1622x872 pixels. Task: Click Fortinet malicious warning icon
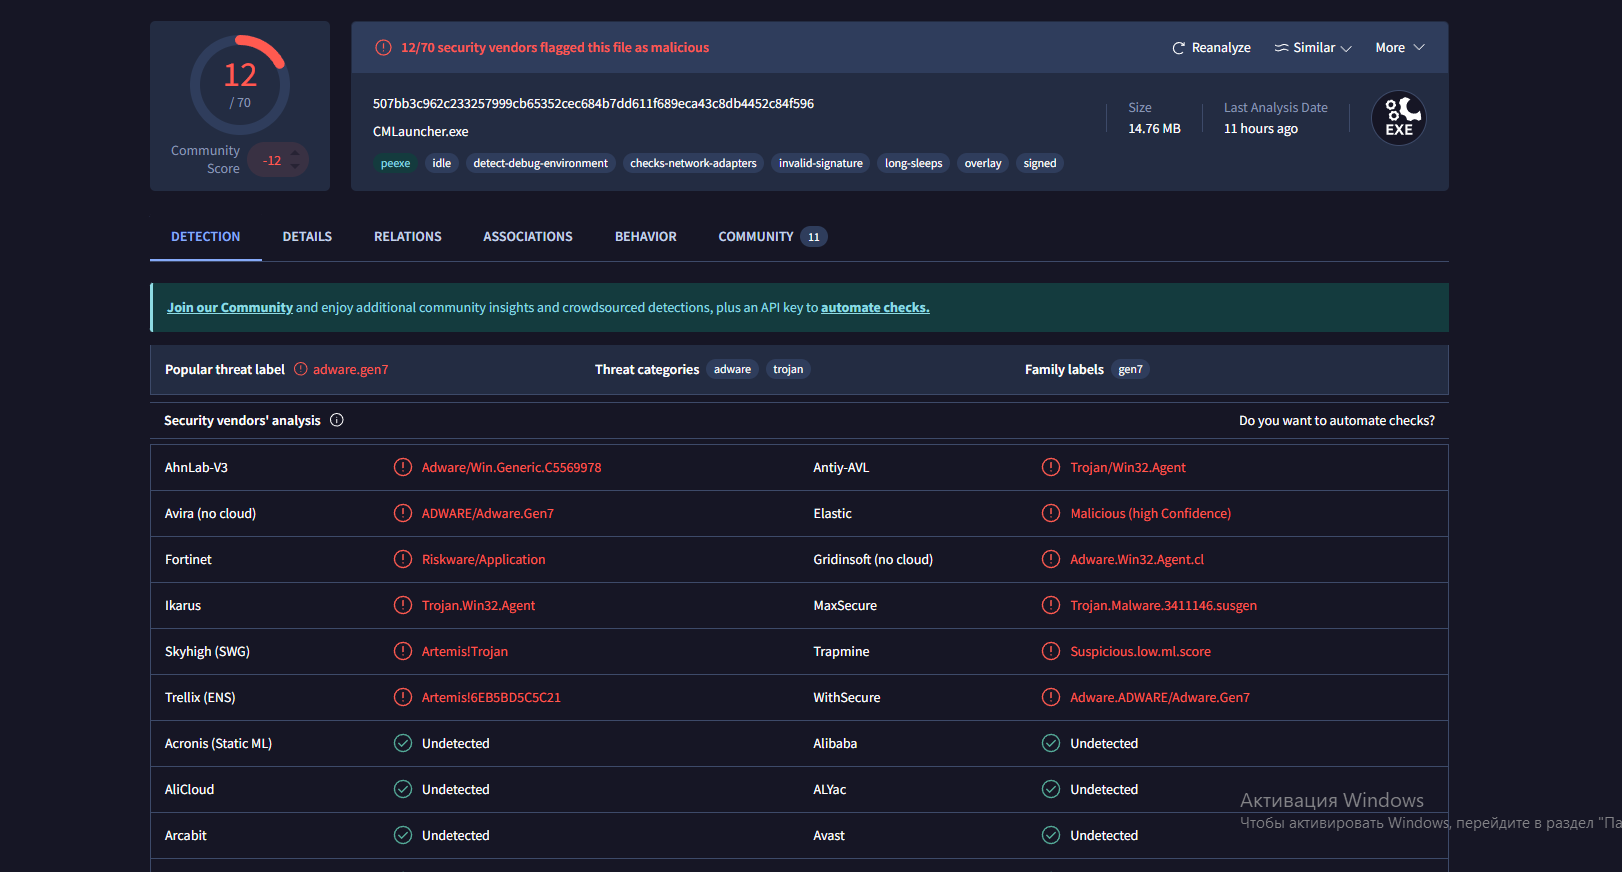pos(403,559)
